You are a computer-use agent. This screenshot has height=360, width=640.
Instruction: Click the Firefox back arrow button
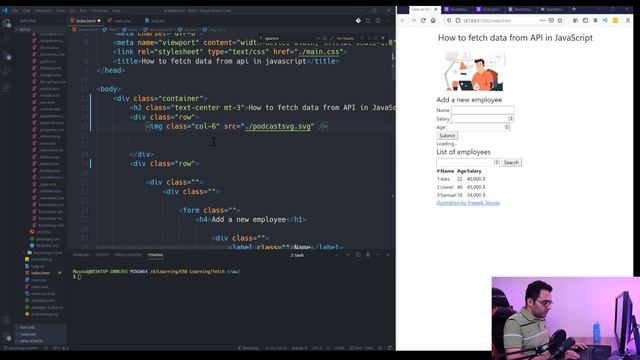point(403,20)
